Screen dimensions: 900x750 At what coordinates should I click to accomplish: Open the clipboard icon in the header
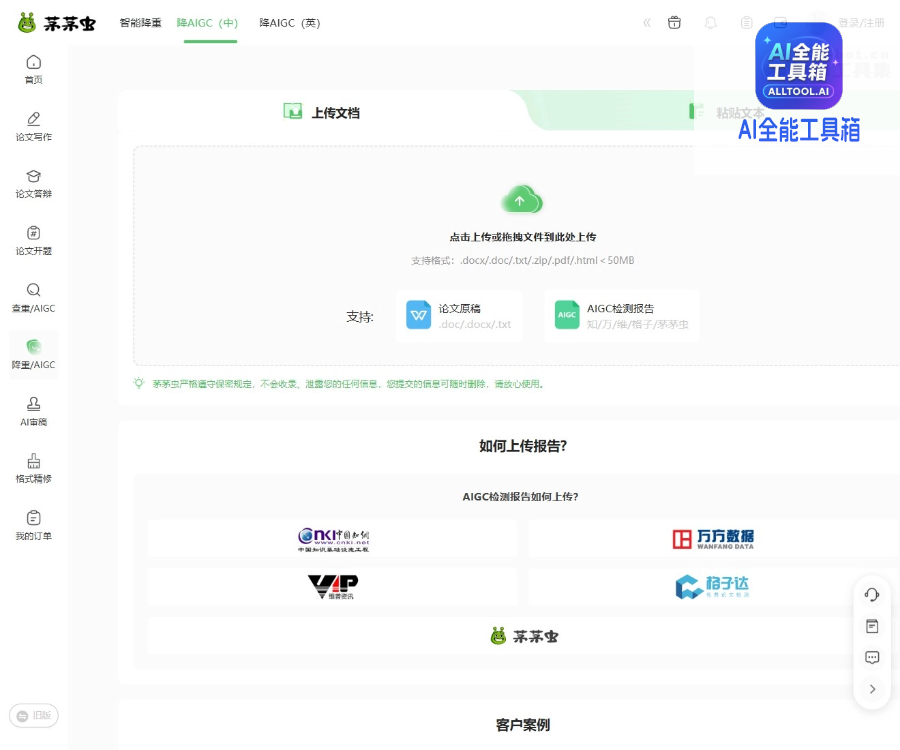[x=746, y=23]
